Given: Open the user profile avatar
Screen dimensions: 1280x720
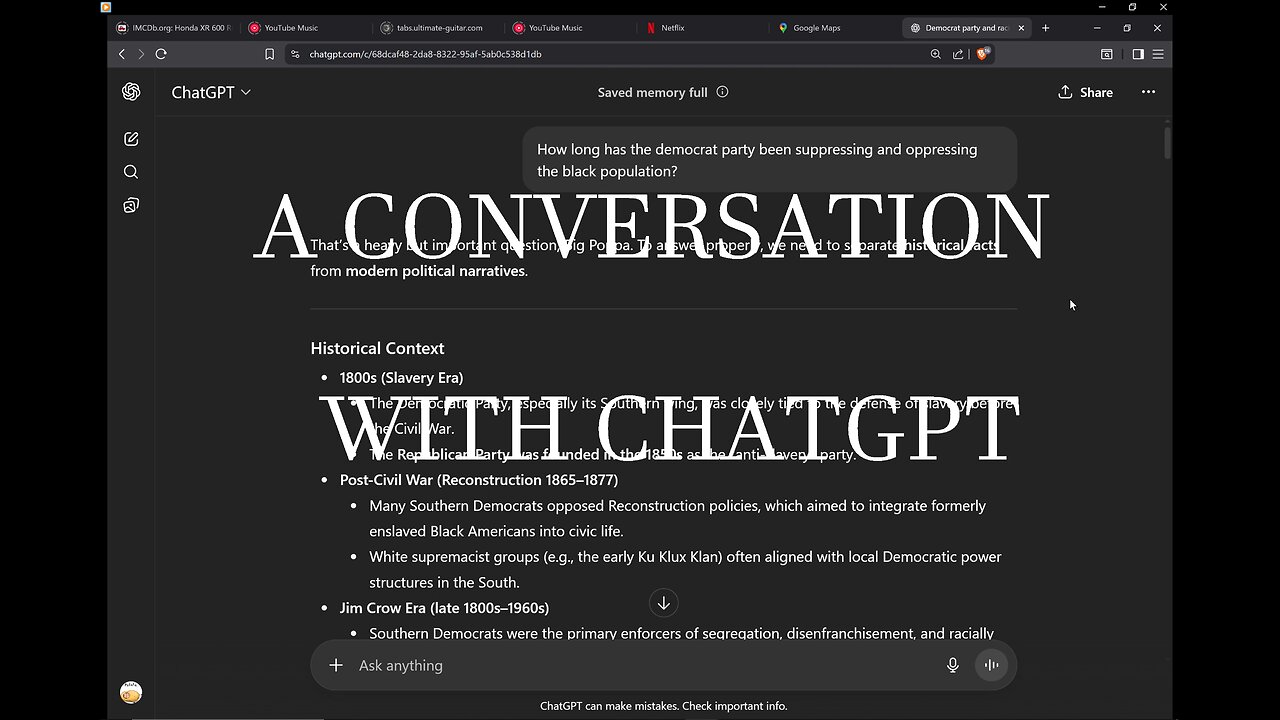Looking at the screenshot, I should [x=131, y=692].
